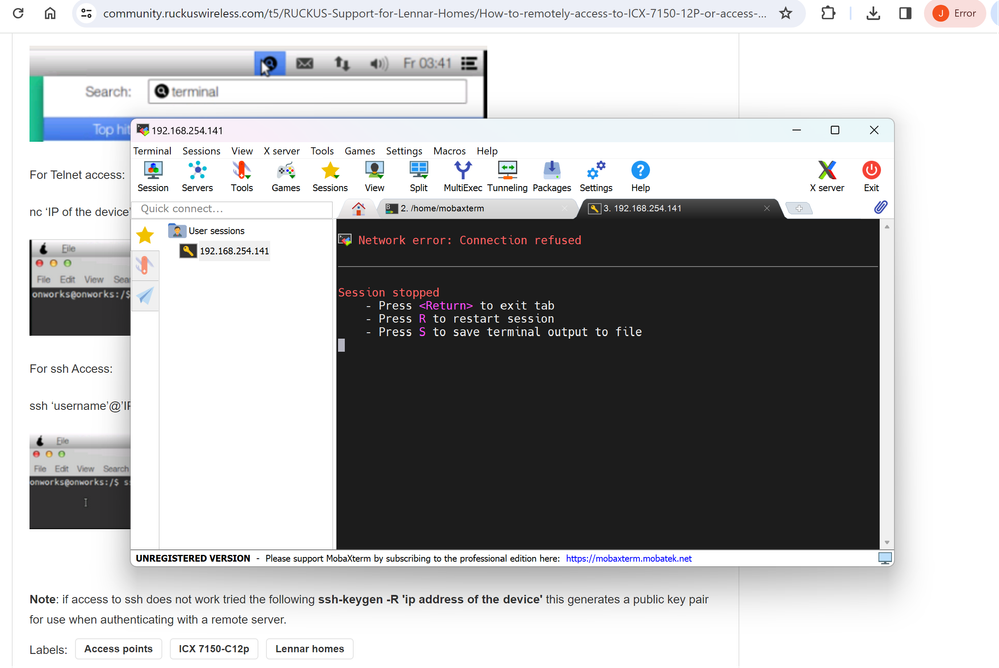Open MobaXterm Games
Image resolution: width=999 pixels, height=668 pixels.
(285, 176)
